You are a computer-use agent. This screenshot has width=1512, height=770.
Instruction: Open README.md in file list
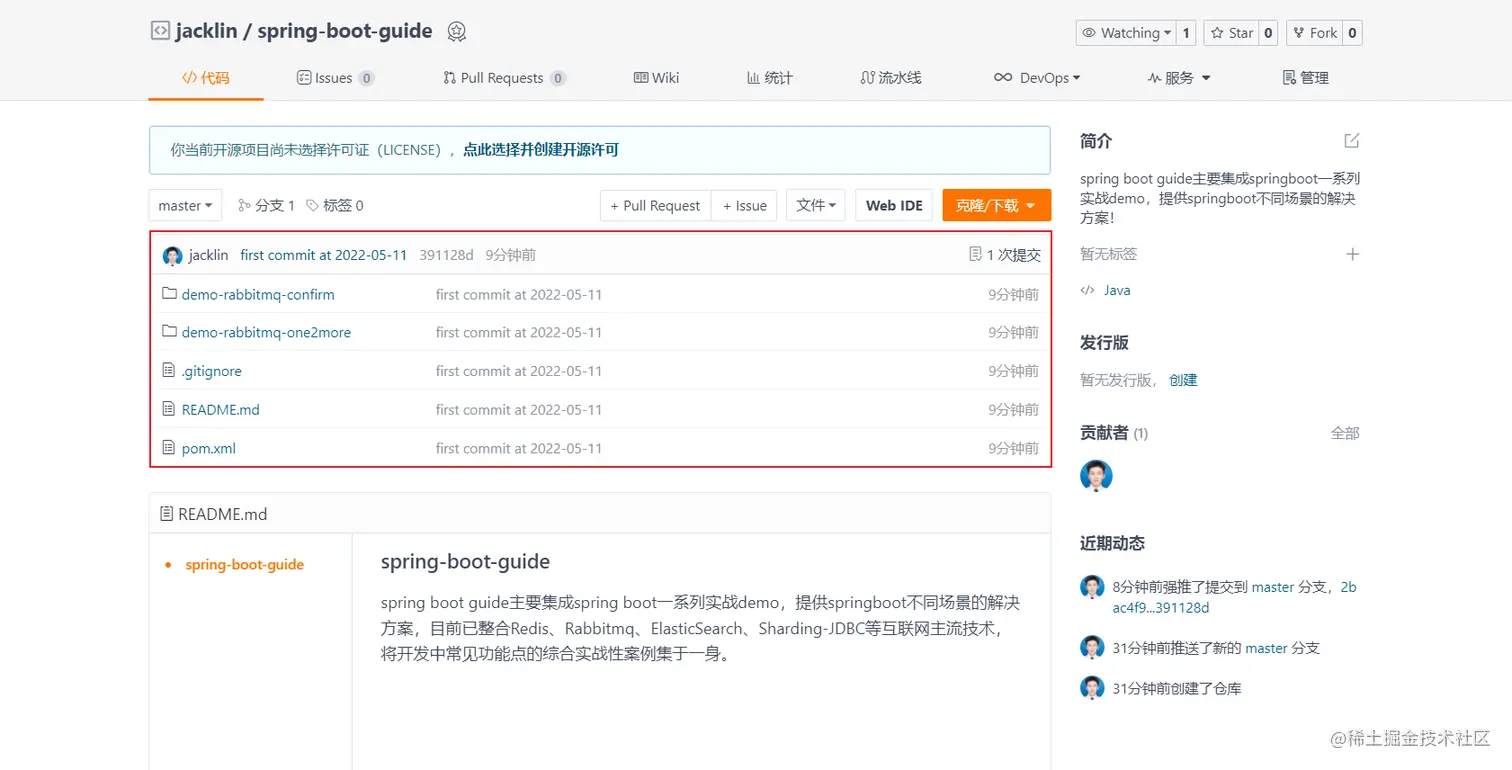click(x=221, y=410)
